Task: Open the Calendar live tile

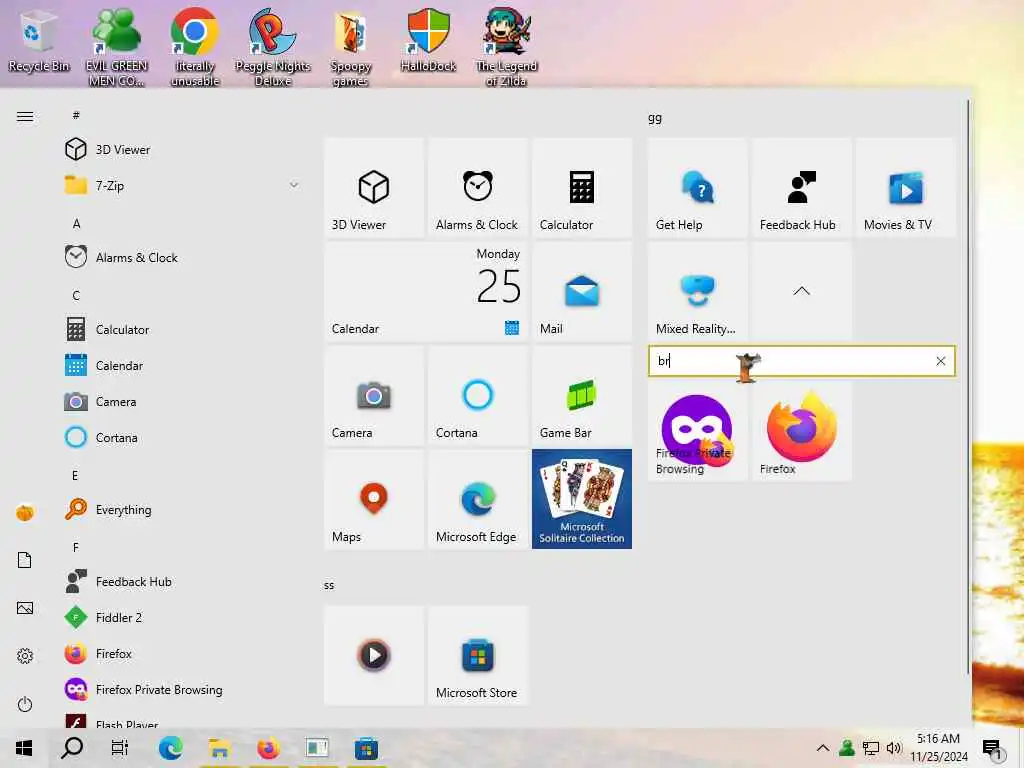Action: (x=426, y=291)
